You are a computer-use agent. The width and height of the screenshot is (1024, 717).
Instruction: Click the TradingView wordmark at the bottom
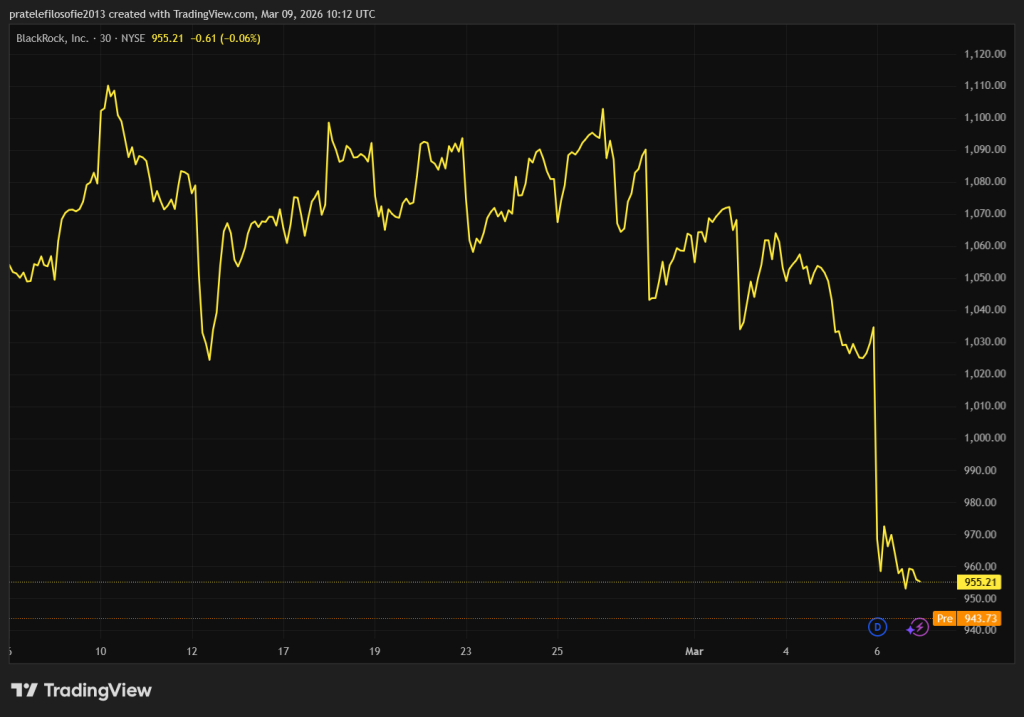(98, 690)
